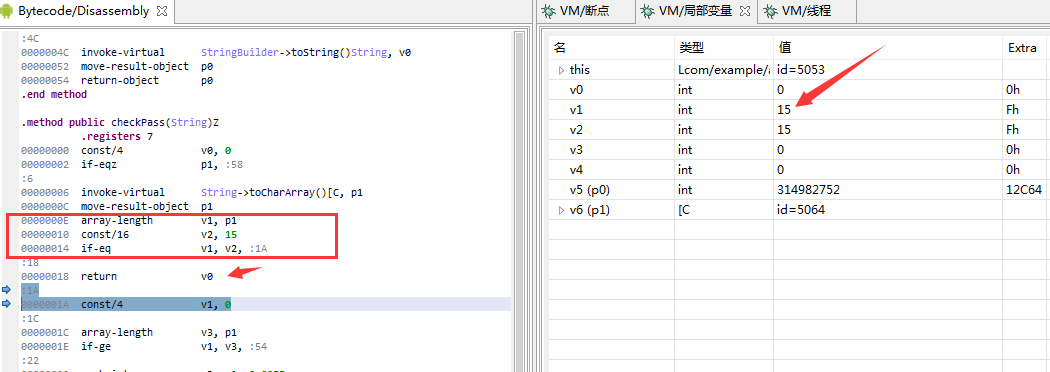Image resolution: width=1050 pixels, height=372 pixels.
Task: Click the gutter arrow marker beside label :1A
Action: pos(7,290)
